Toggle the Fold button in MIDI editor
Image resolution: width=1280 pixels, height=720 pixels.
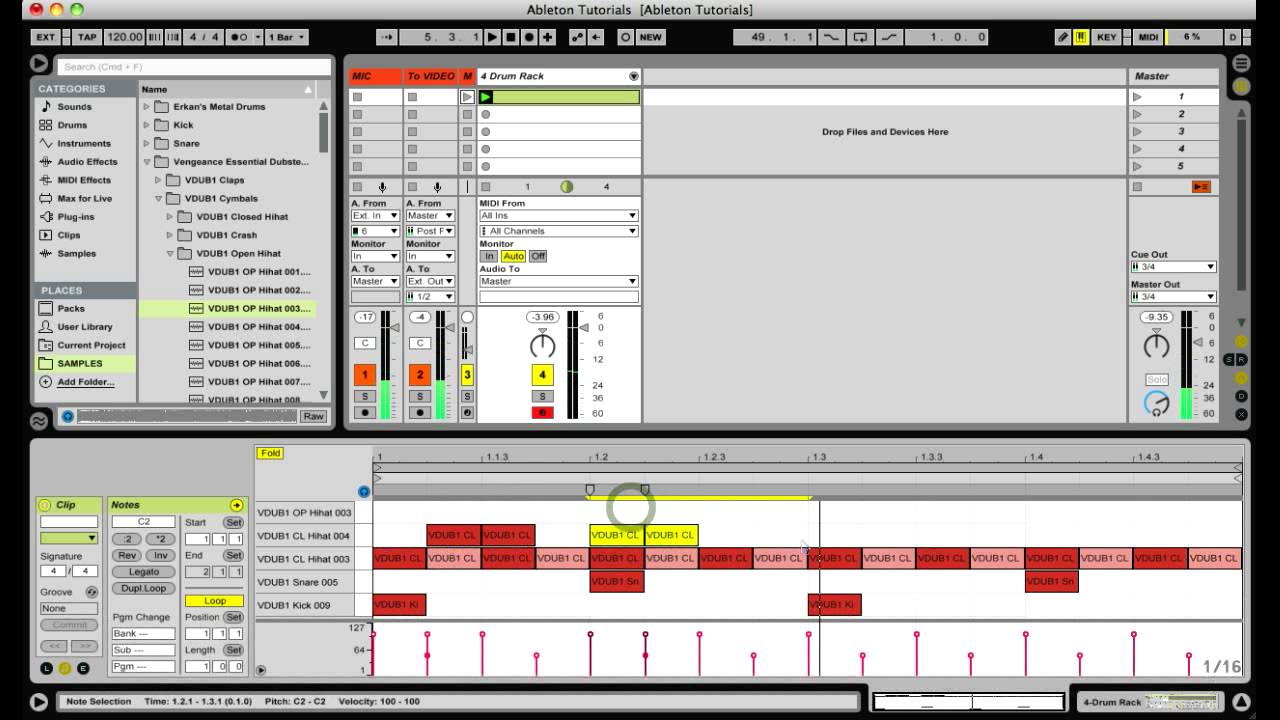click(x=270, y=453)
